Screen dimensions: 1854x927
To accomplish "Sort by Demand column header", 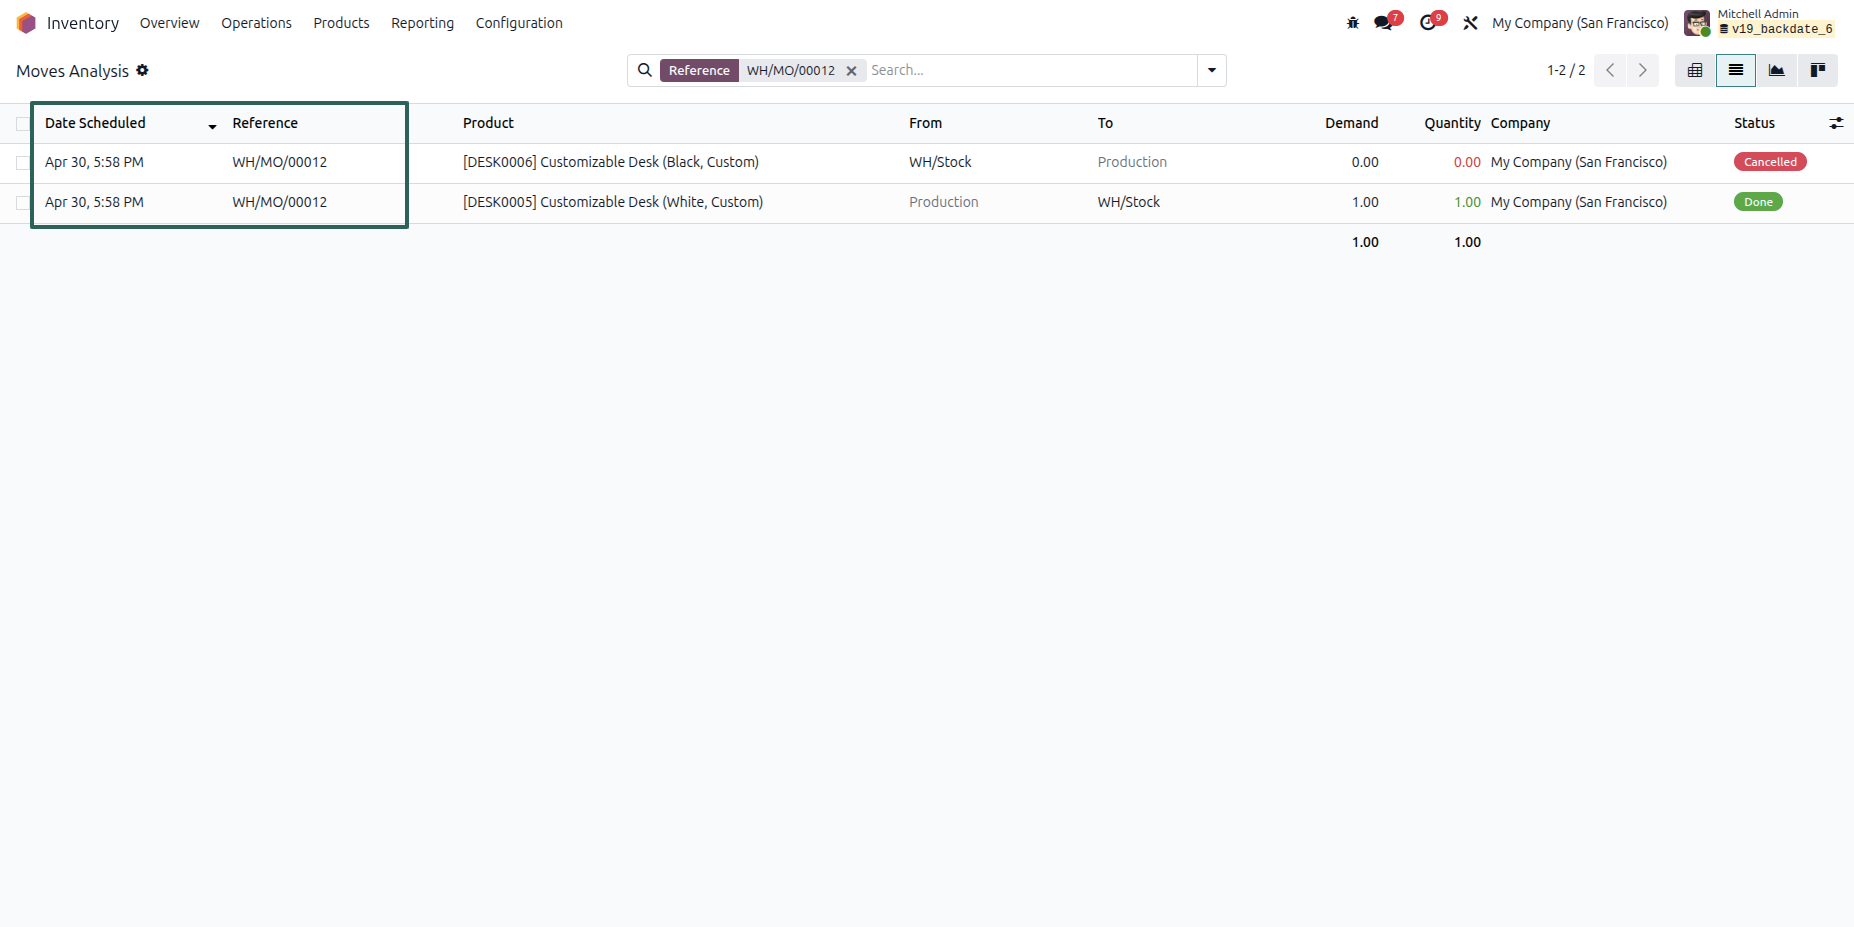I will (x=1352, y=123).
